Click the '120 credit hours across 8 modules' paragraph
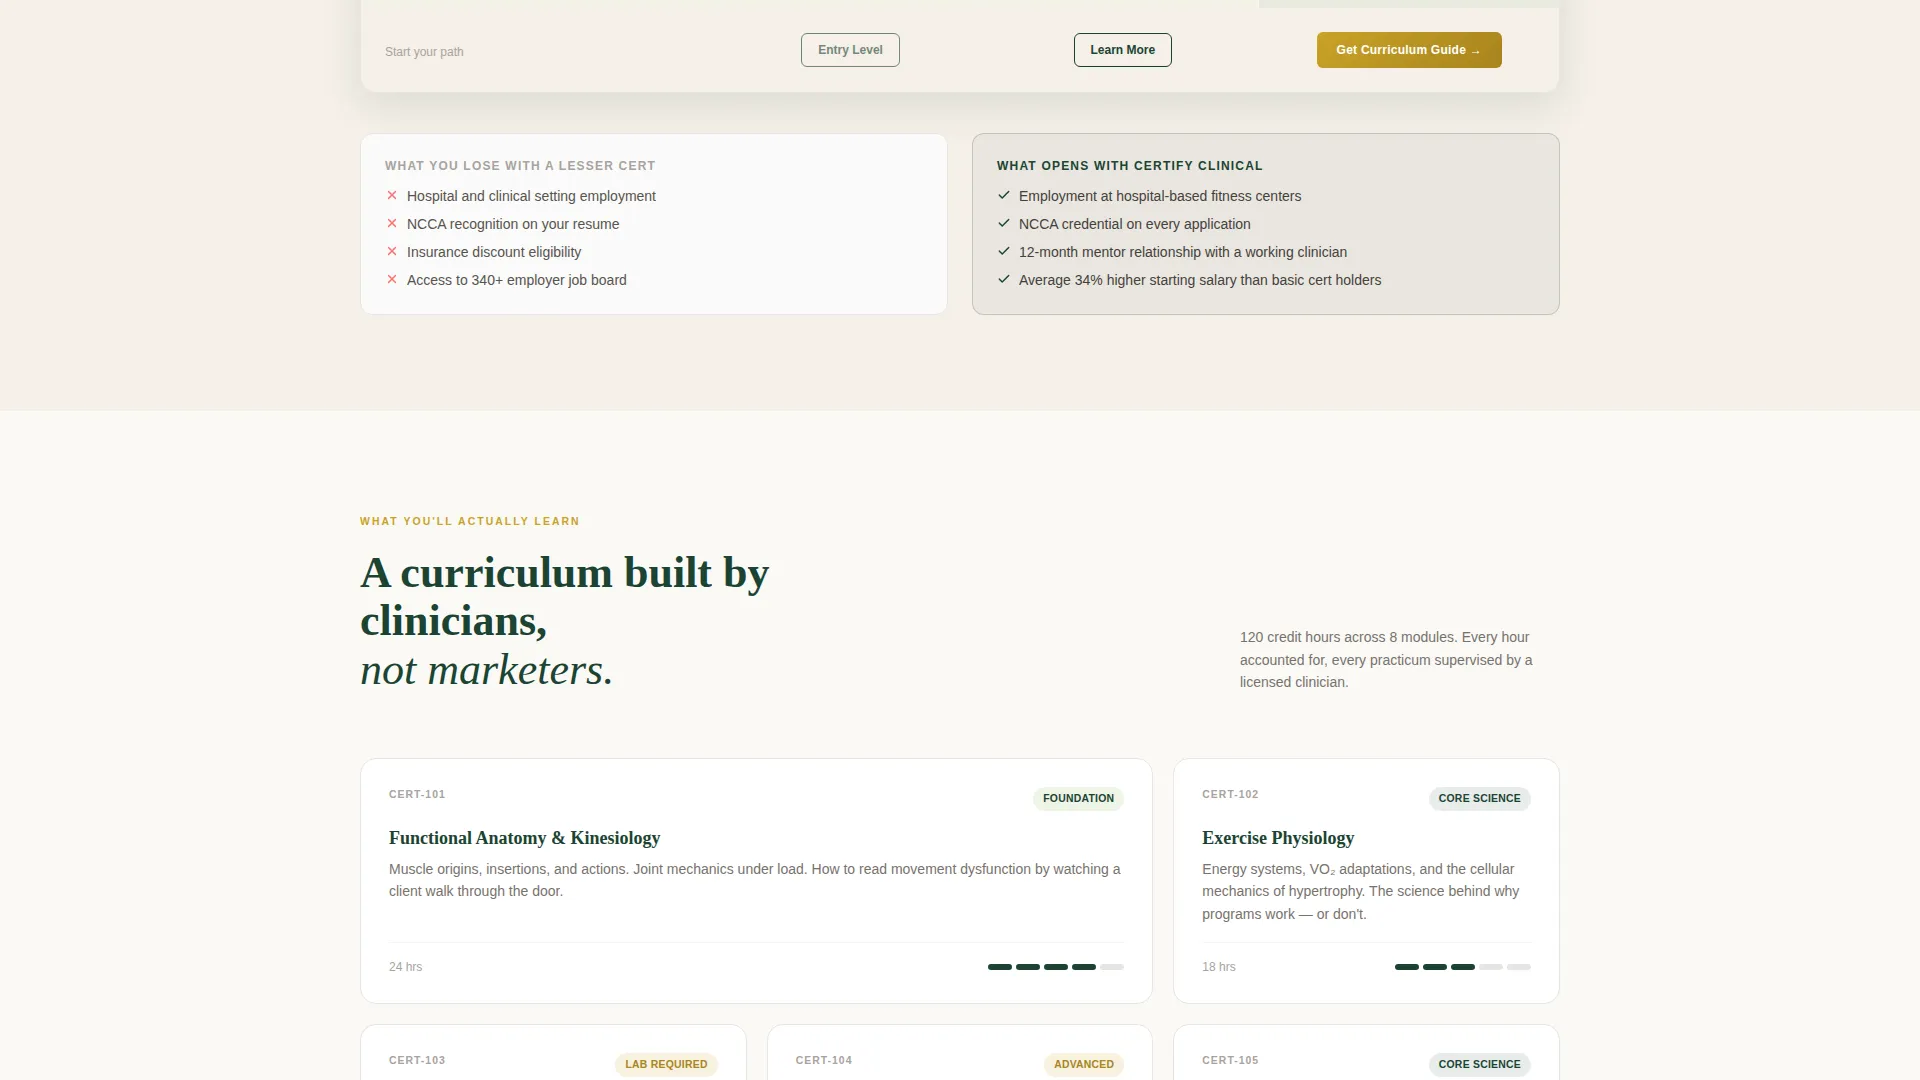This screenshot has height=1080, width=1920. [1386, 660]
